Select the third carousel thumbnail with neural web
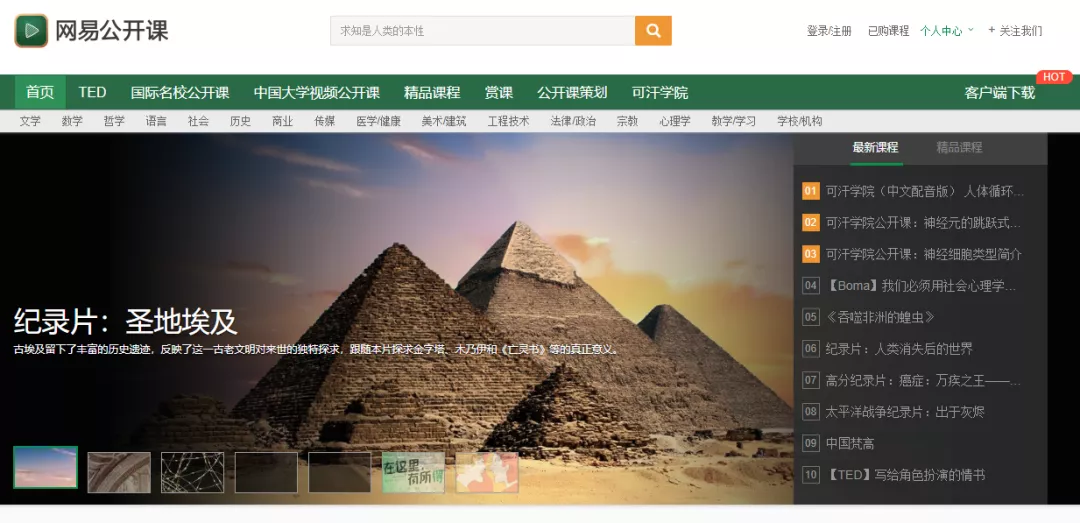1080x523 pixels. coord(192,473)
